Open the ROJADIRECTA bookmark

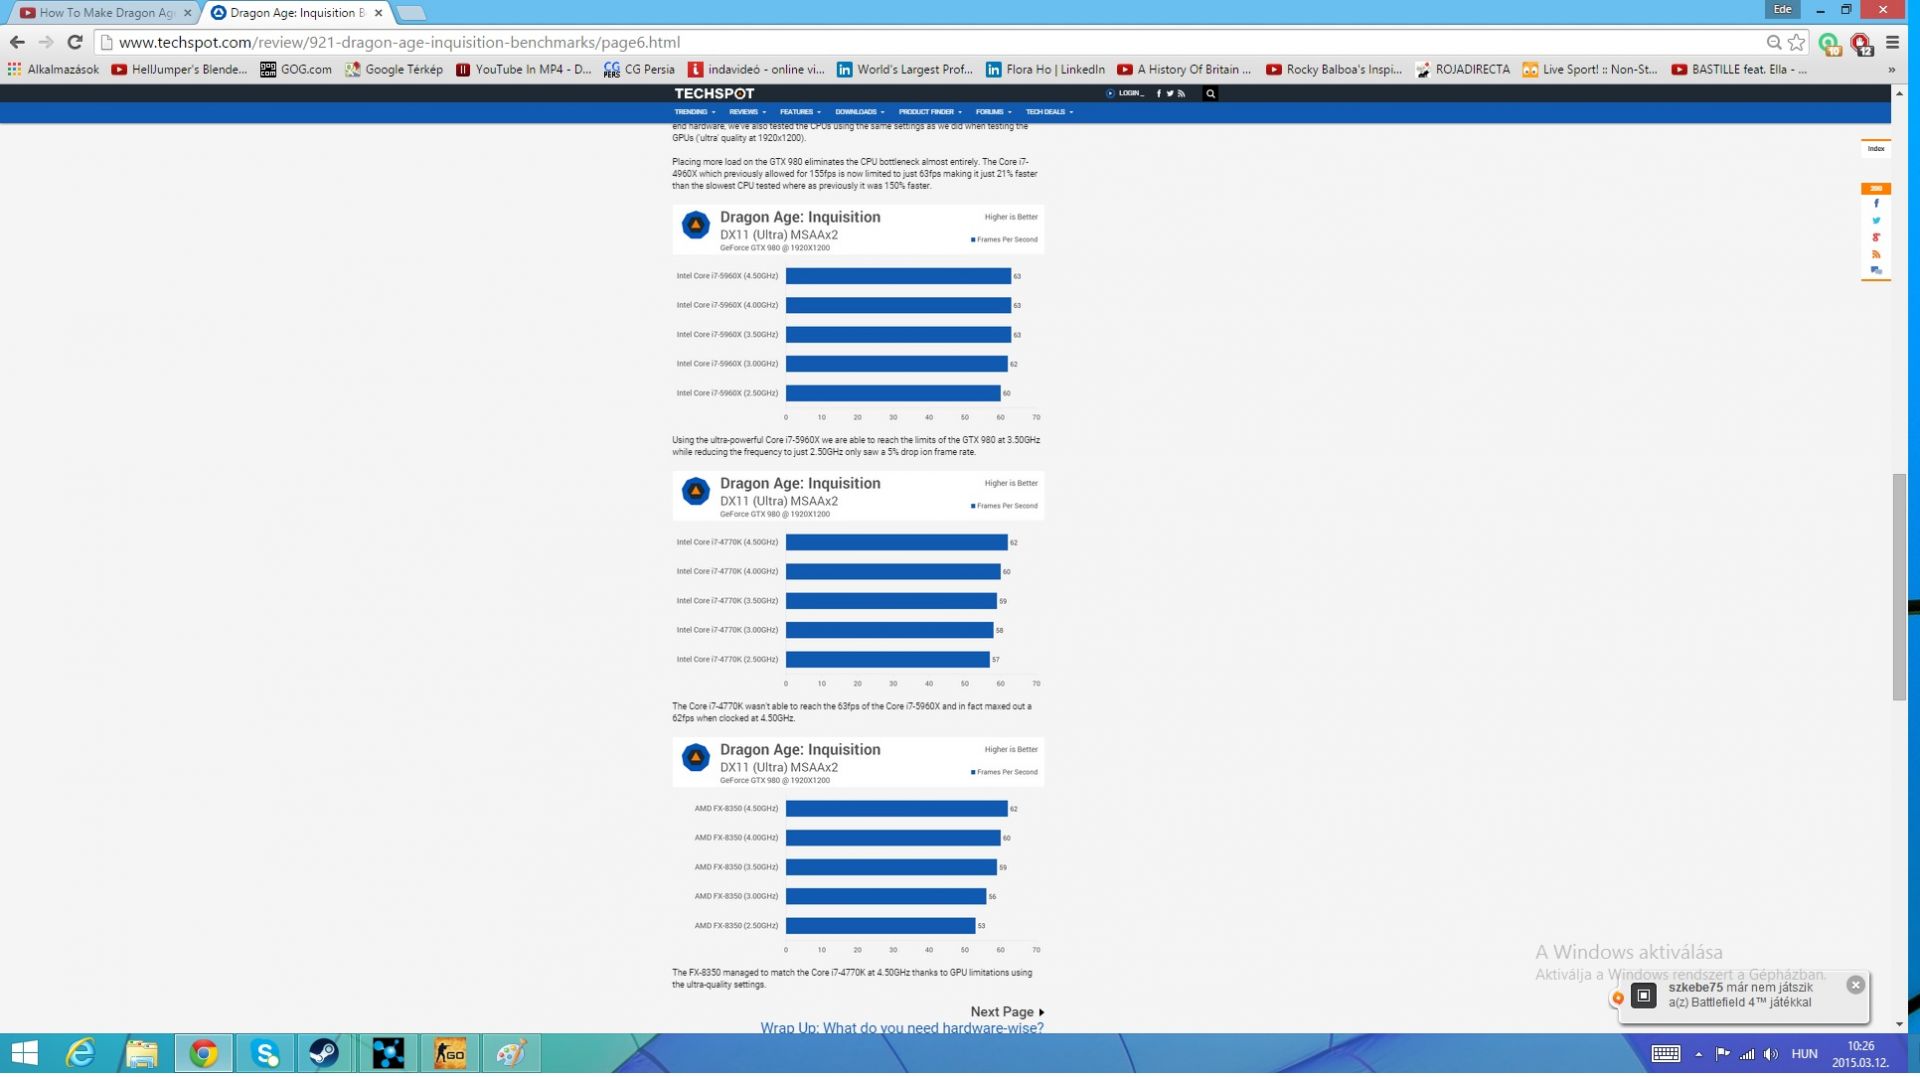coord(1463,70)
